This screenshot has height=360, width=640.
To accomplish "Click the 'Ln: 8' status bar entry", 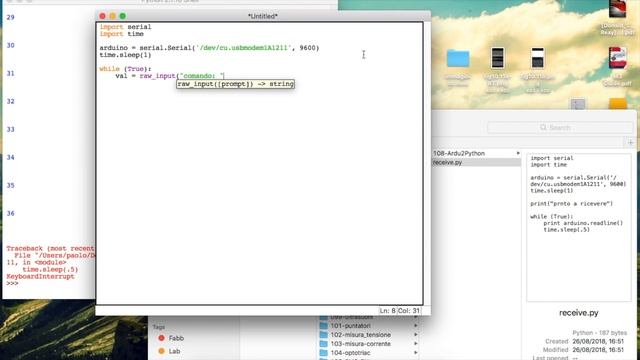I will (x=387, y=311).
